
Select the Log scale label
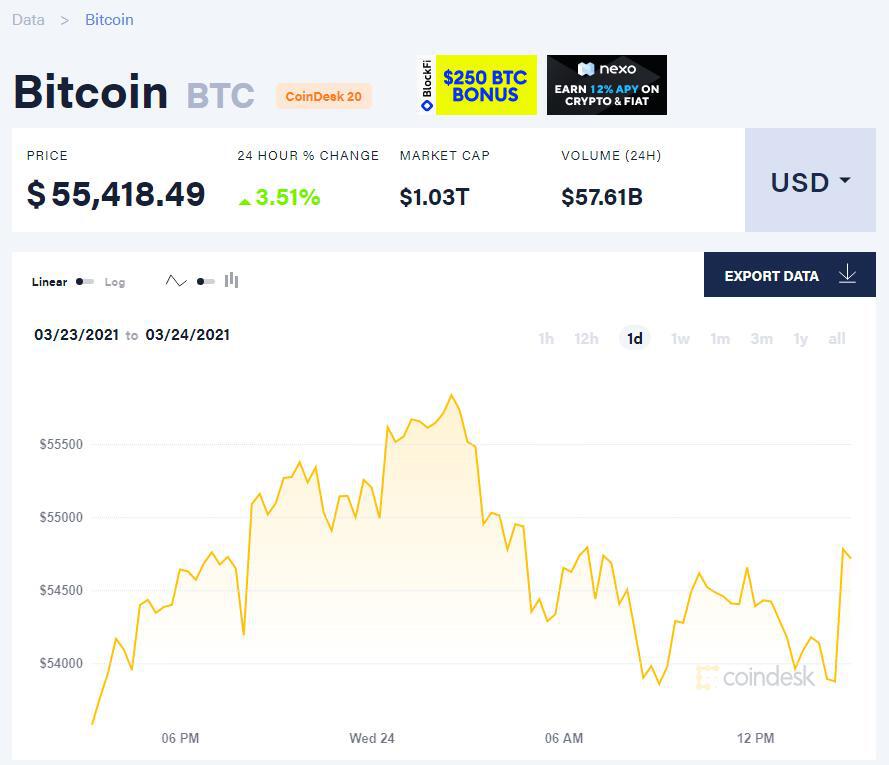tap(115, 282)
